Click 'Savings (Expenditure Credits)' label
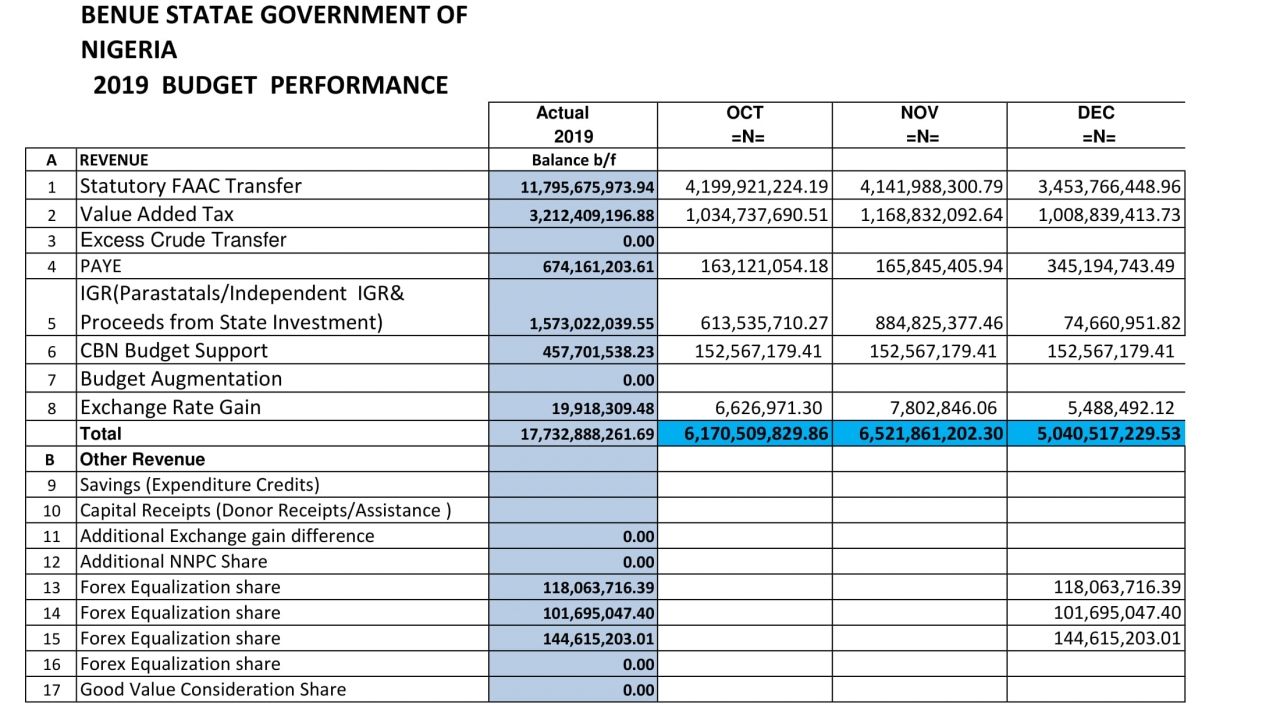Image resolution: width=1280 pixels, height=720 pixels. click(199, 485)
